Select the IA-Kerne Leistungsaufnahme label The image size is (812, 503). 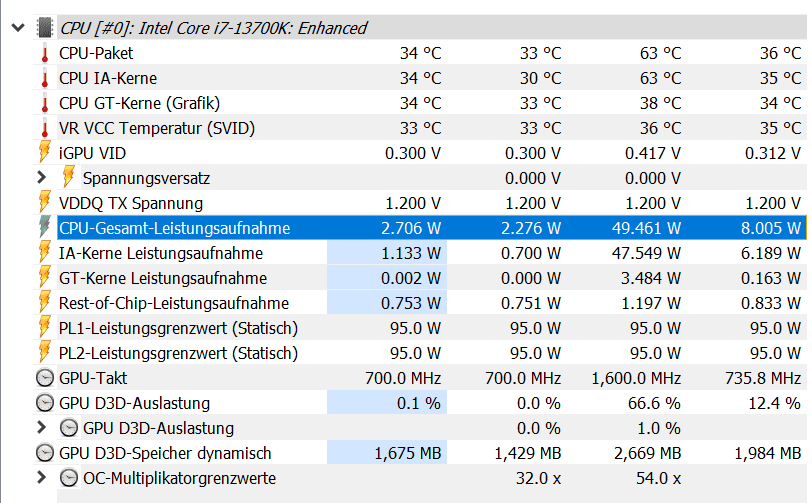tap(161, 253)
